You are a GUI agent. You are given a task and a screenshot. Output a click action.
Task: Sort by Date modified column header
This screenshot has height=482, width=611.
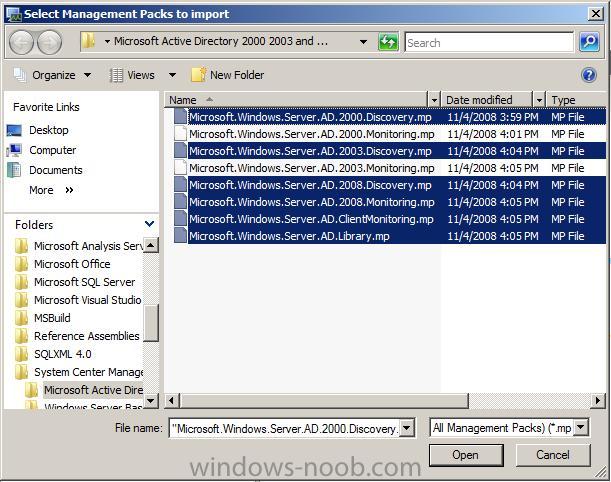coord(486,100)
